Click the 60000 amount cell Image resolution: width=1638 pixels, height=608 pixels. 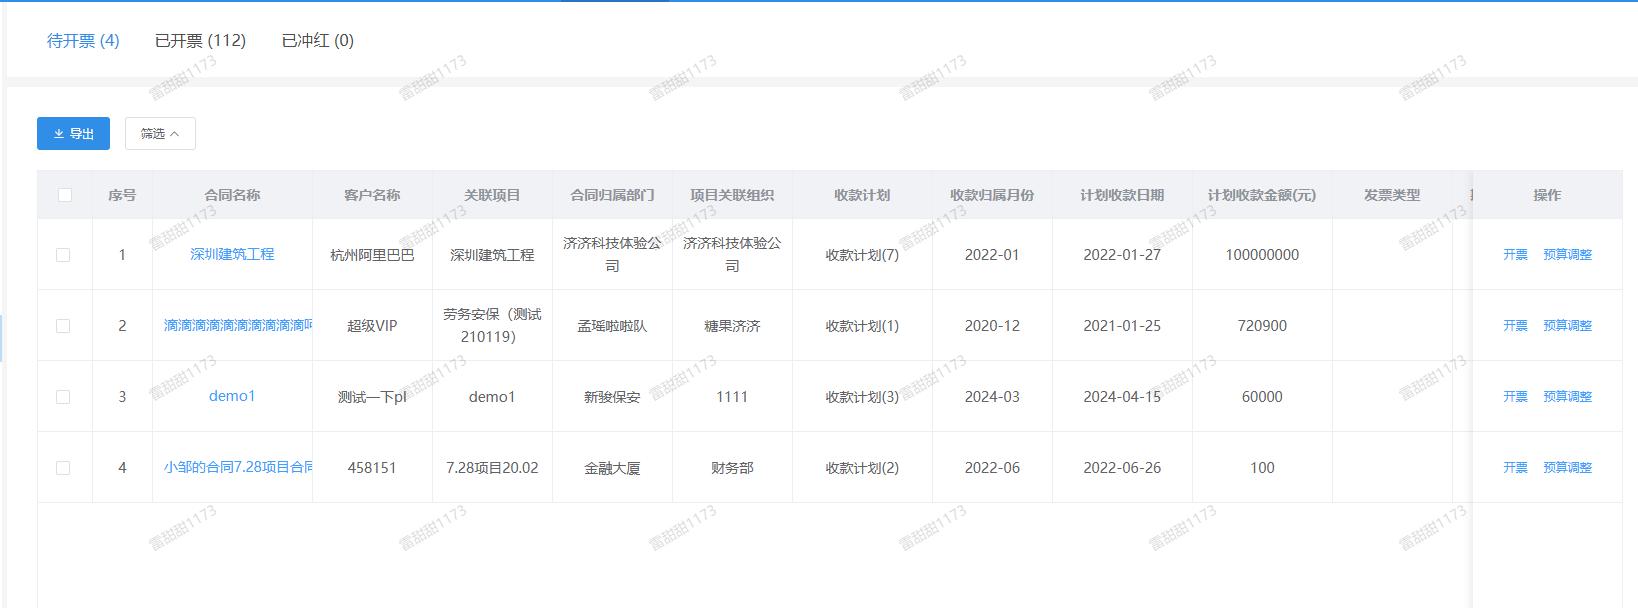1262,397
